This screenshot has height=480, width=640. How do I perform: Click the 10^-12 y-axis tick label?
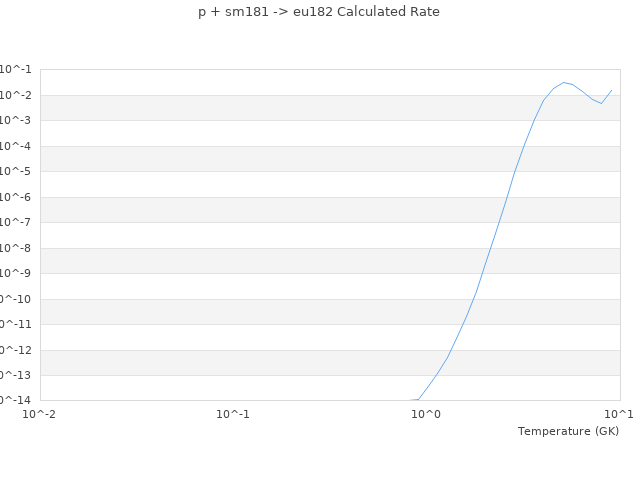(12, 350)
